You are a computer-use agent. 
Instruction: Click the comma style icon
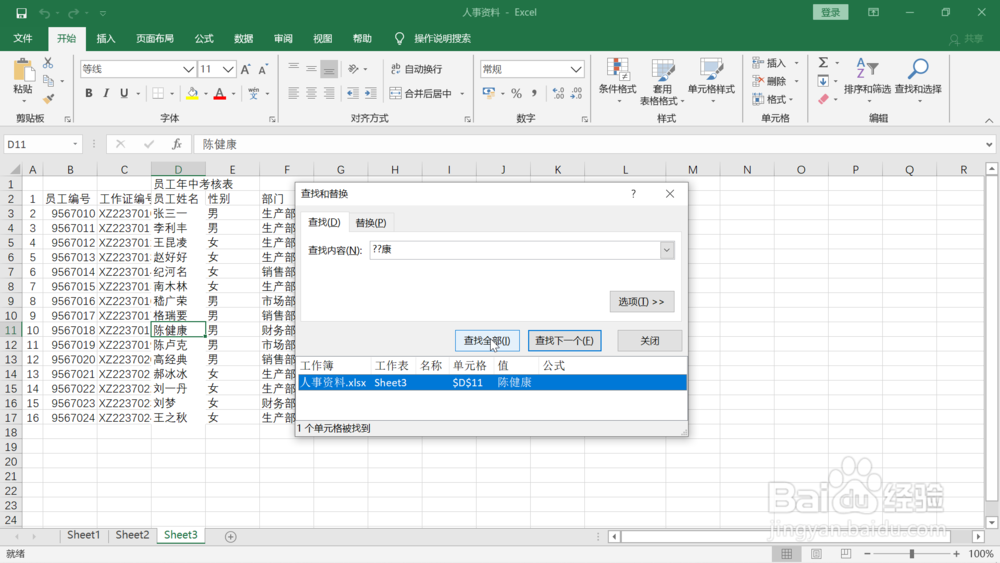pyautogui.click(x=534, y=93)
